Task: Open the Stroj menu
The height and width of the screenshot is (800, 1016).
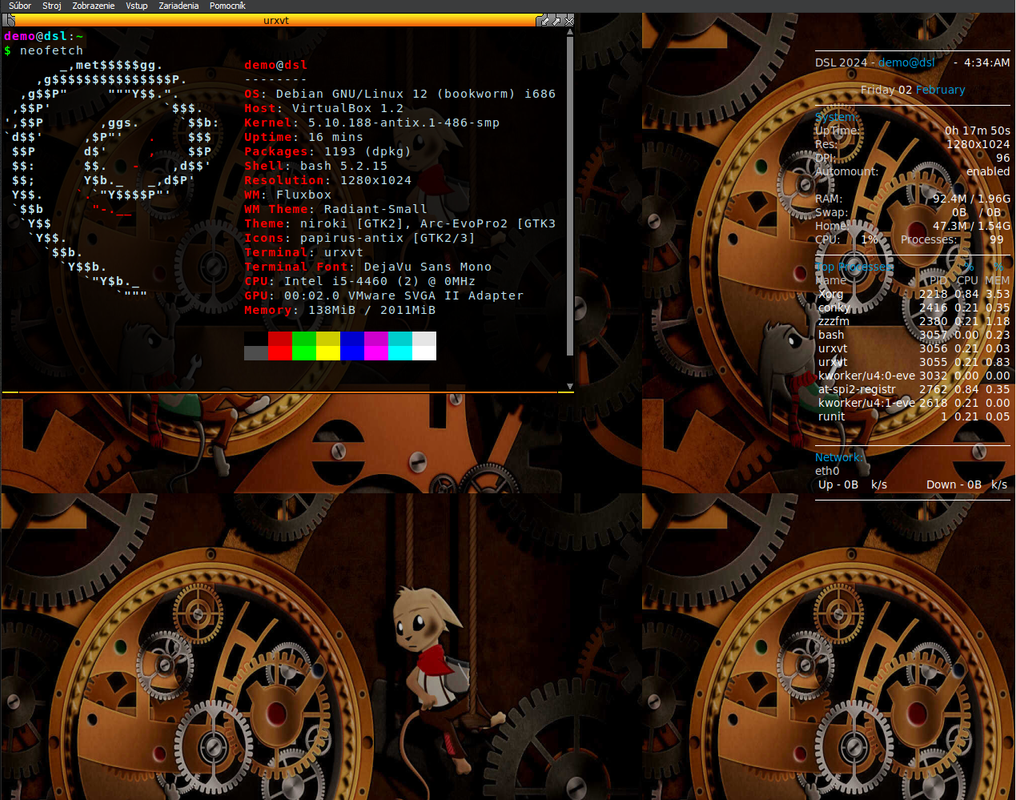Action: (52, 6)
